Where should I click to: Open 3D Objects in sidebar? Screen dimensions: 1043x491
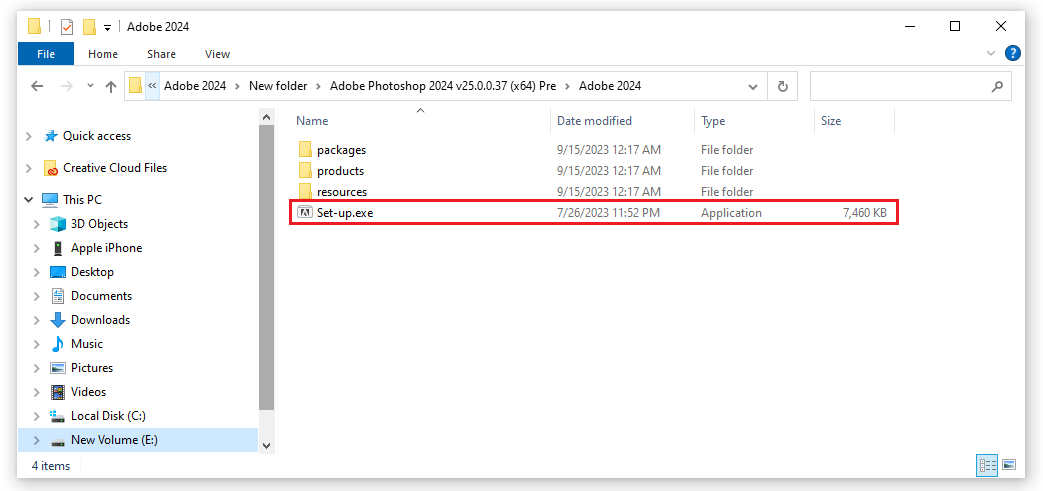coord(99,224)
